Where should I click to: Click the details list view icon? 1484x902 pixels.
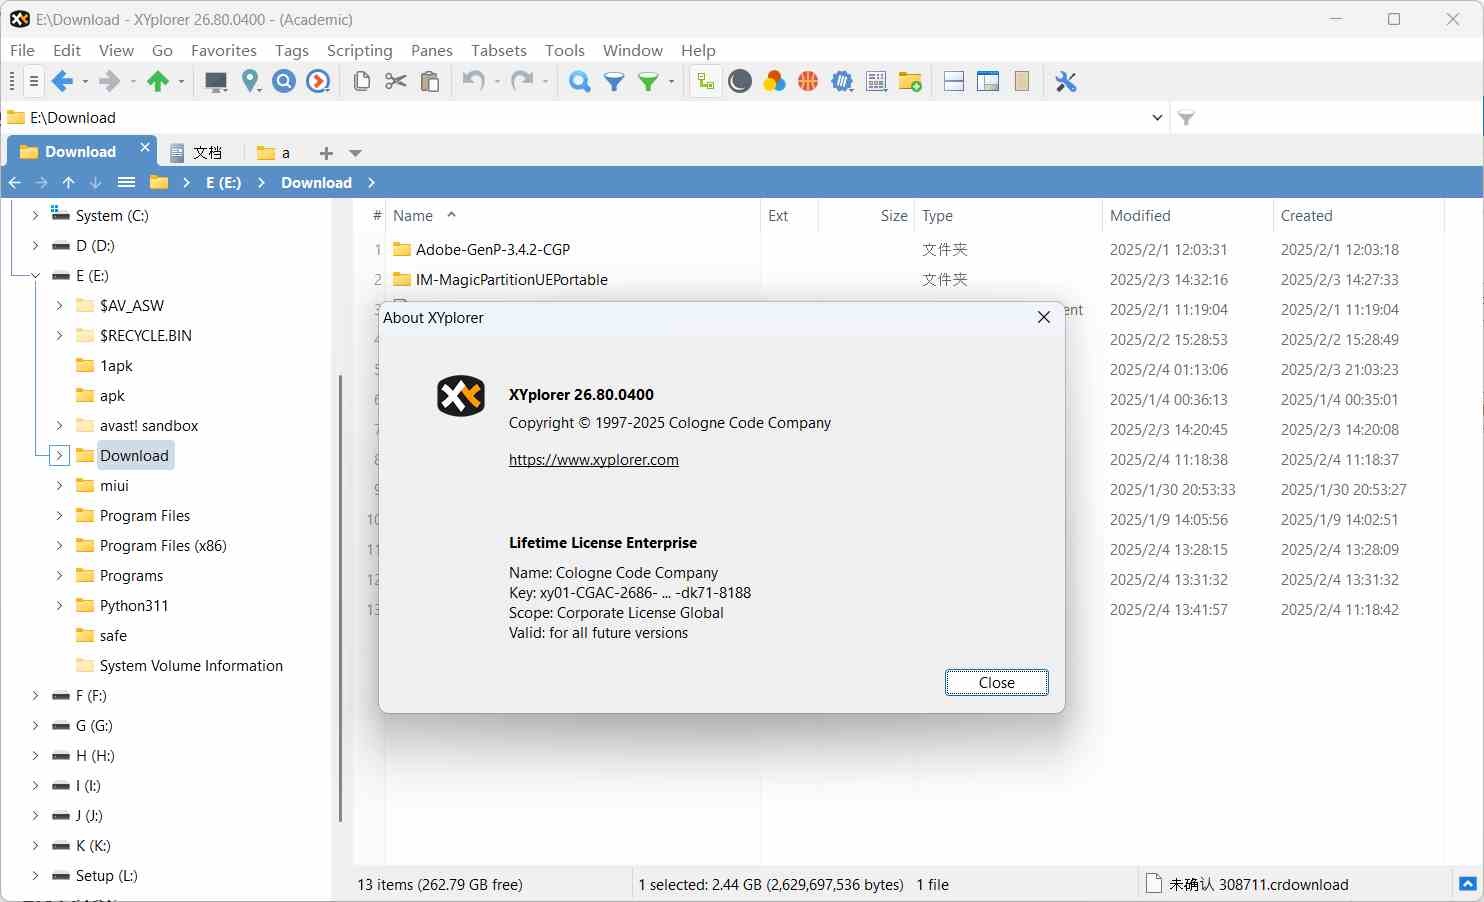pos(876,82)
